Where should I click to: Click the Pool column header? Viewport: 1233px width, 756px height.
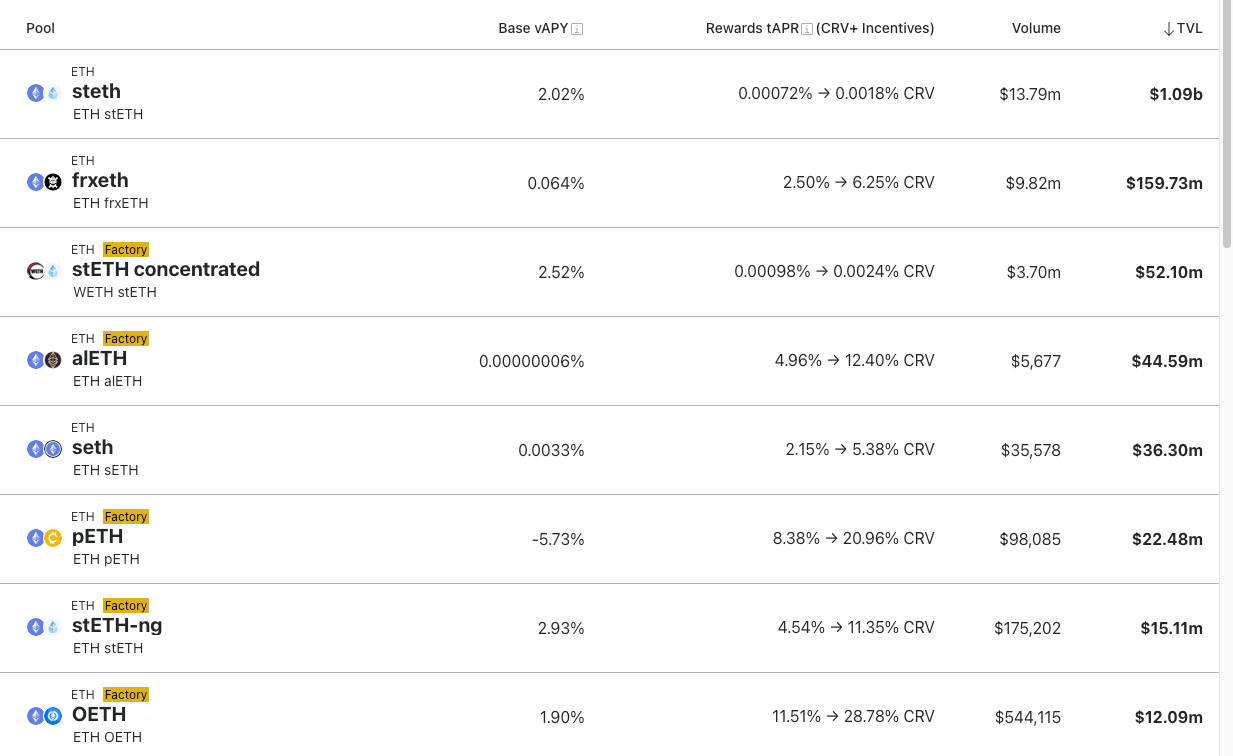tap(40, 28)
